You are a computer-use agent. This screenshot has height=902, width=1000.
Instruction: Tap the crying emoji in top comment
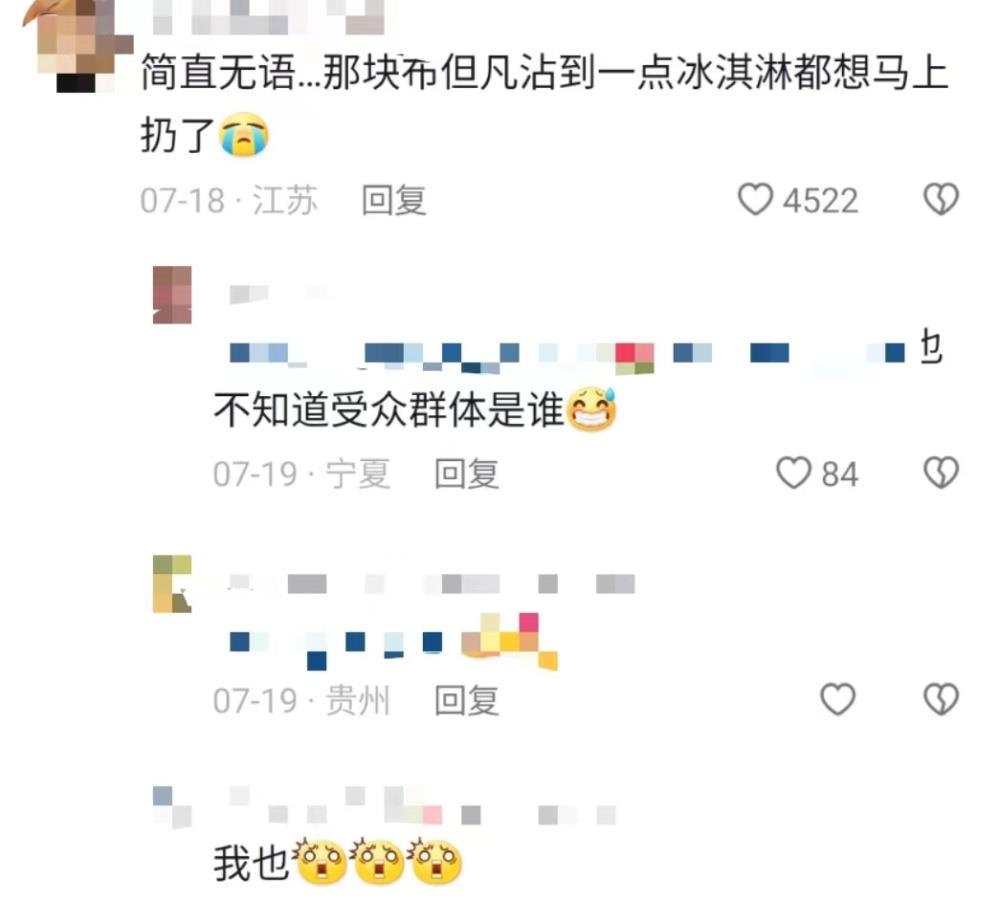coord(244,135)
